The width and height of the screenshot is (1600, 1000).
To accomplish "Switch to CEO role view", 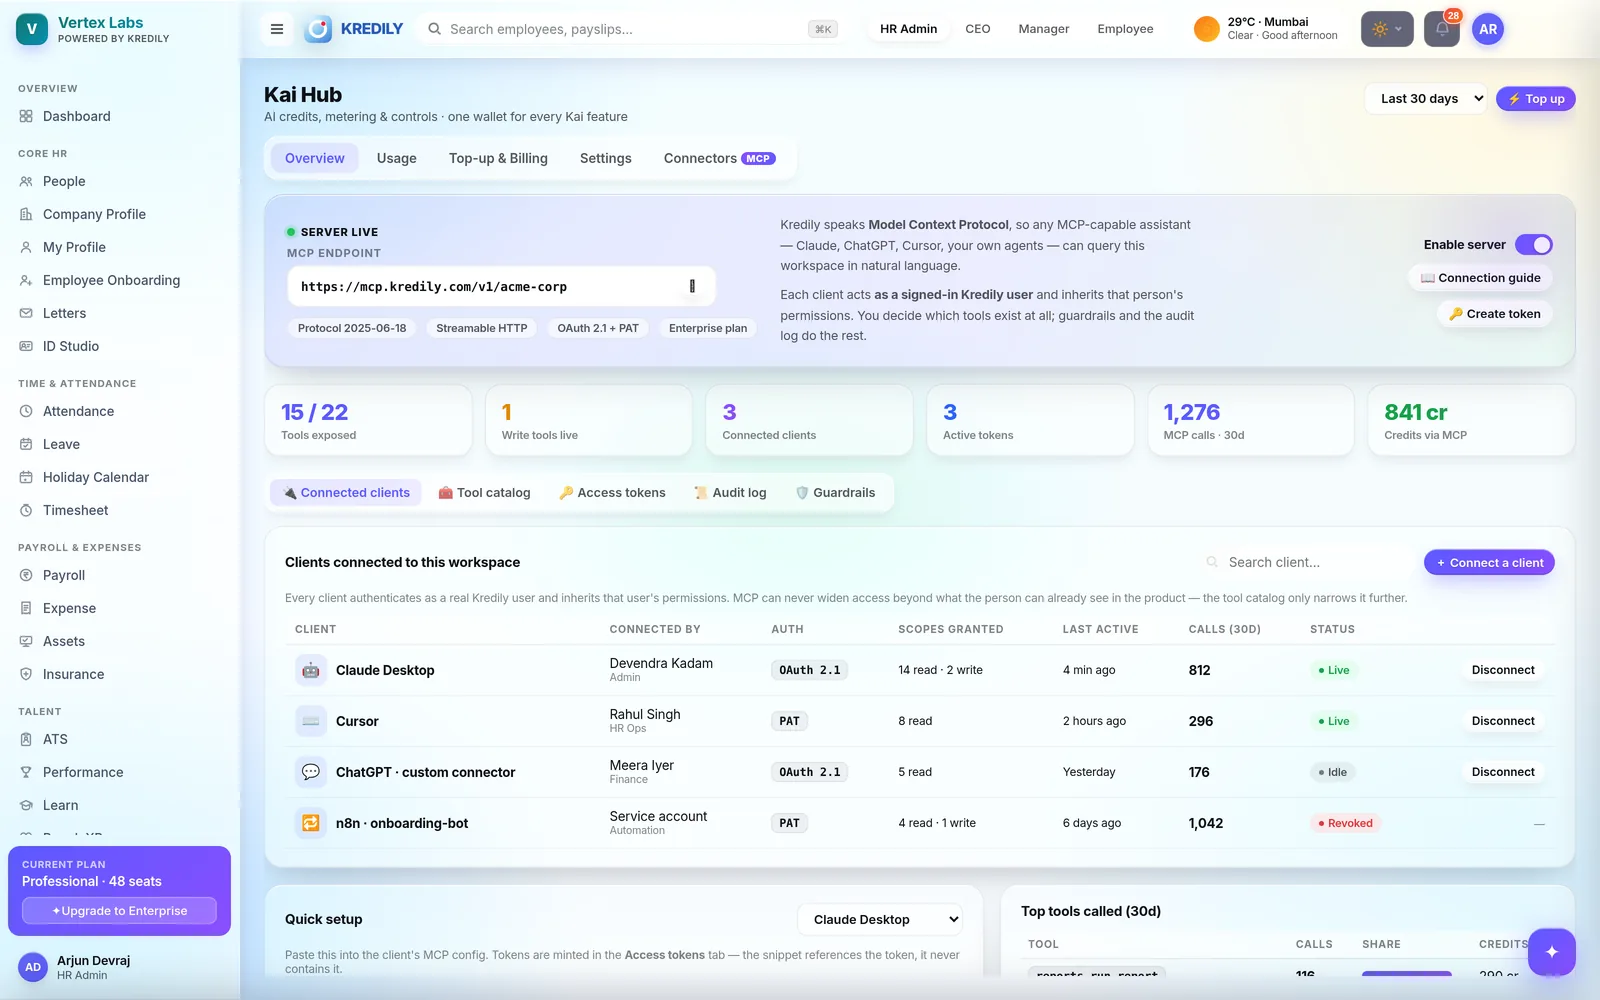I will [x=978, y=29].
